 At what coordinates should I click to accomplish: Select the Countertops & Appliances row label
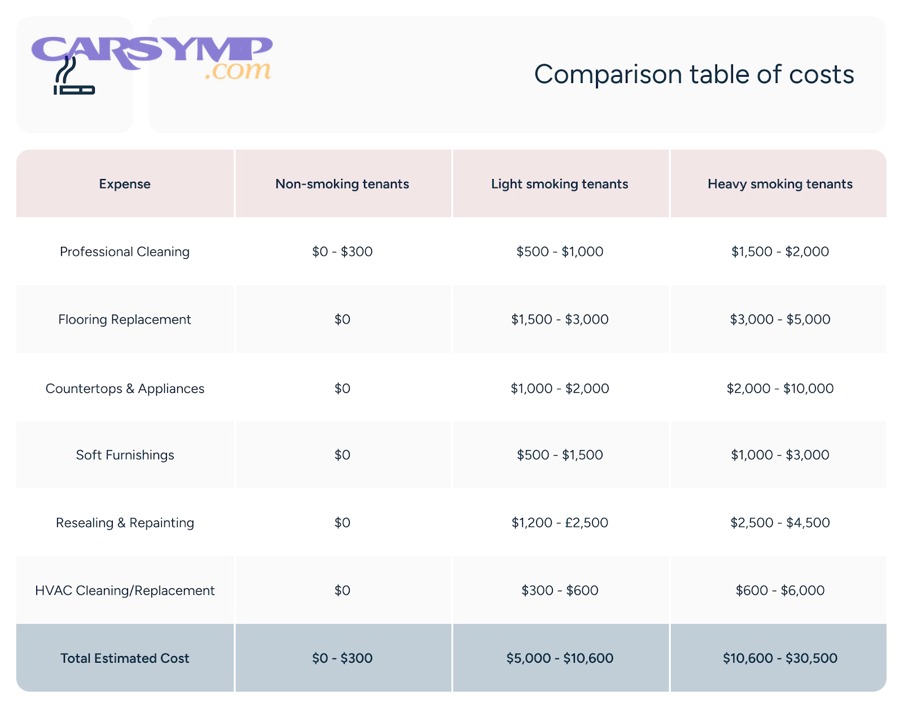coord(125,388)
